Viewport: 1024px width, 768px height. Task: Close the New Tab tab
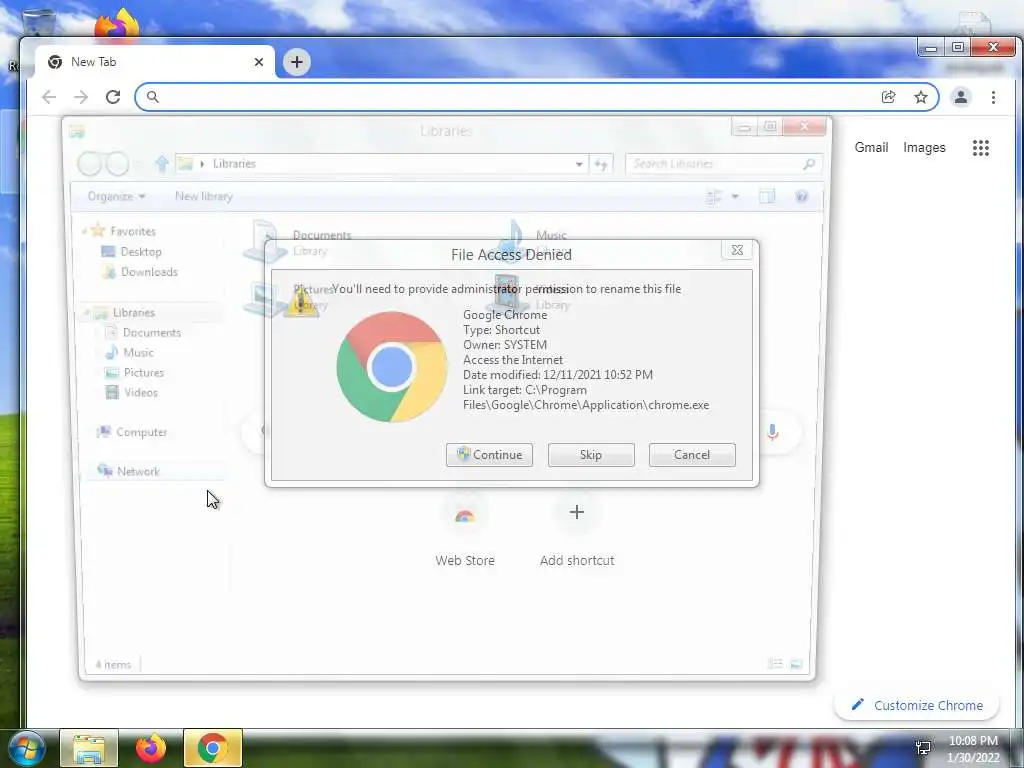tap(259, 62)
